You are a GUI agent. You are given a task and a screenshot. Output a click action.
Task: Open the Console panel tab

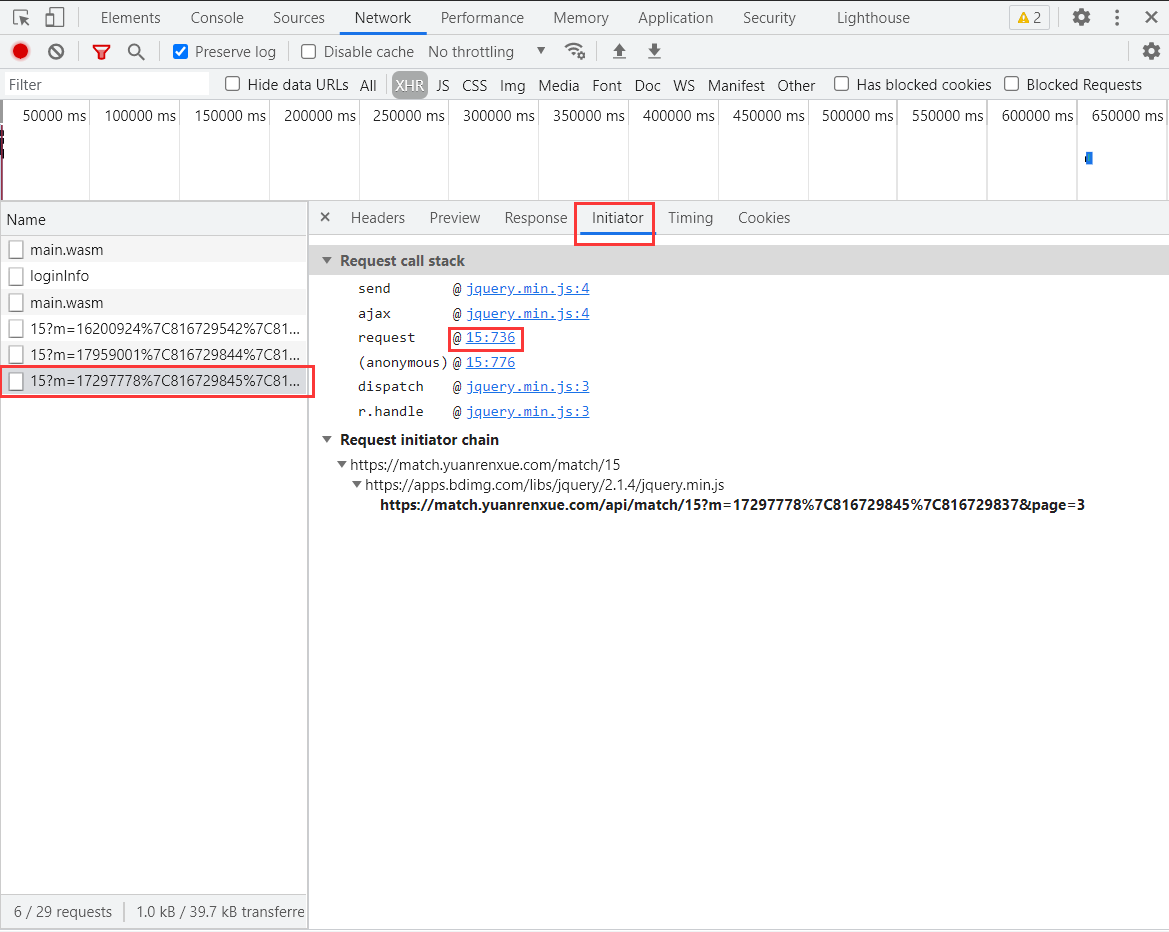217,18
